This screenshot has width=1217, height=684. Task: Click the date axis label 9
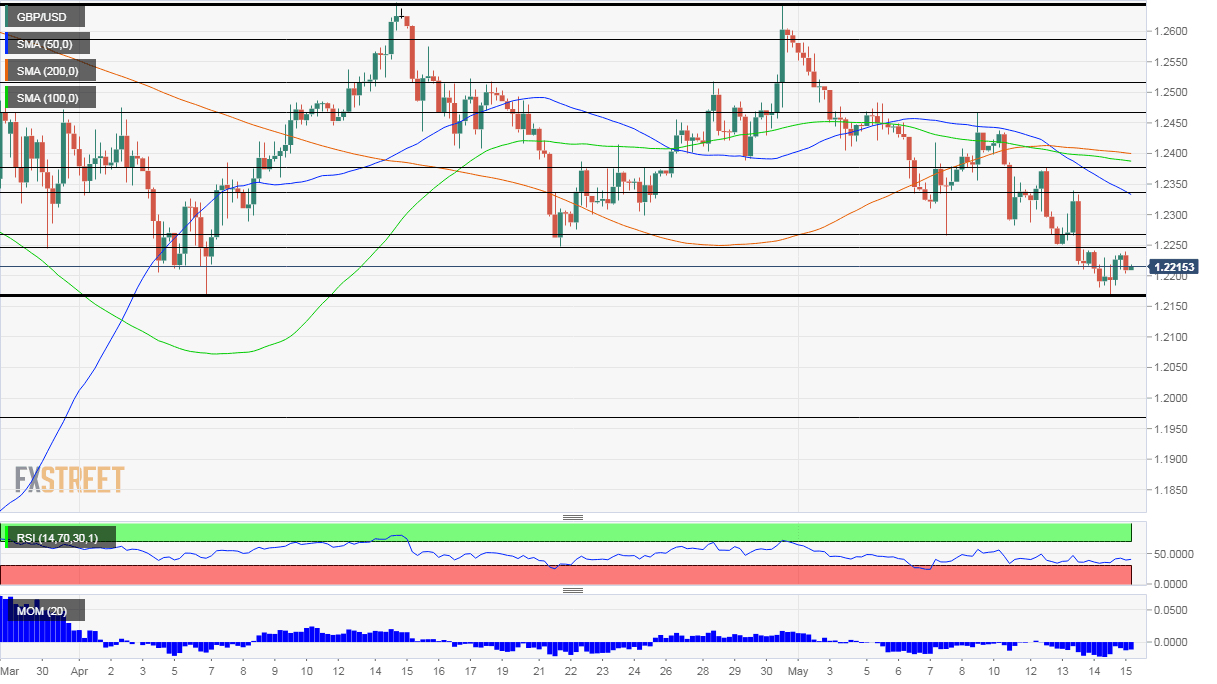[275, 670]
